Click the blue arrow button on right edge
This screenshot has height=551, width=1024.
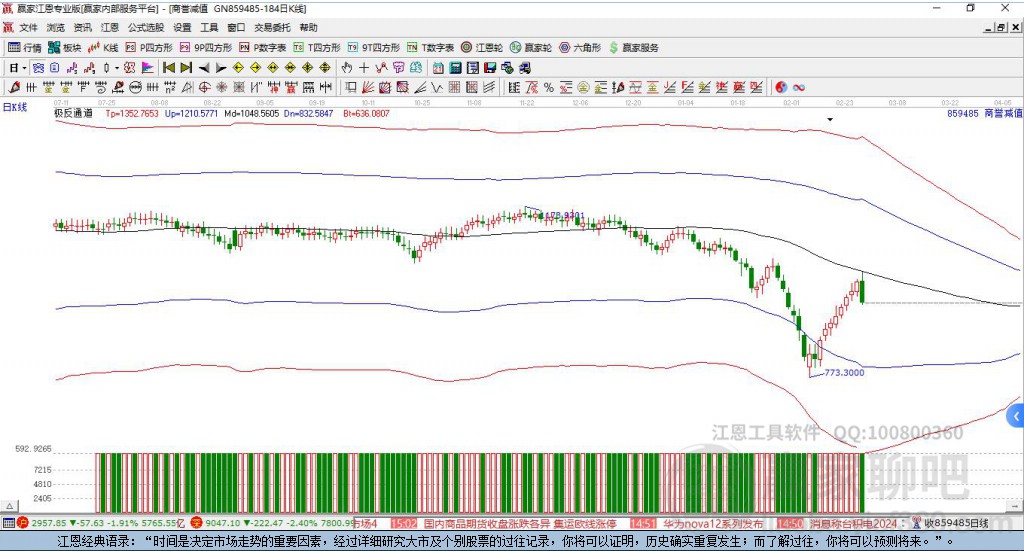(x=1017, y=415)
